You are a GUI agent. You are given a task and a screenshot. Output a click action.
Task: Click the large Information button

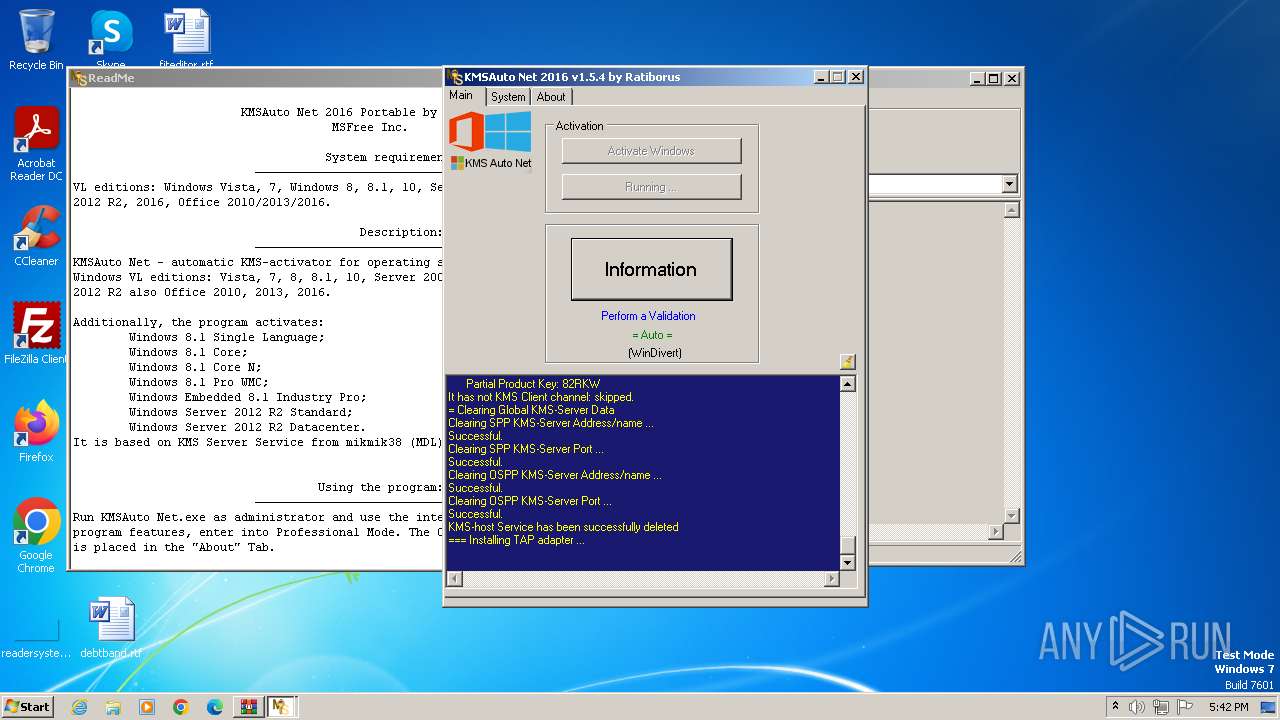click(651, 269)
